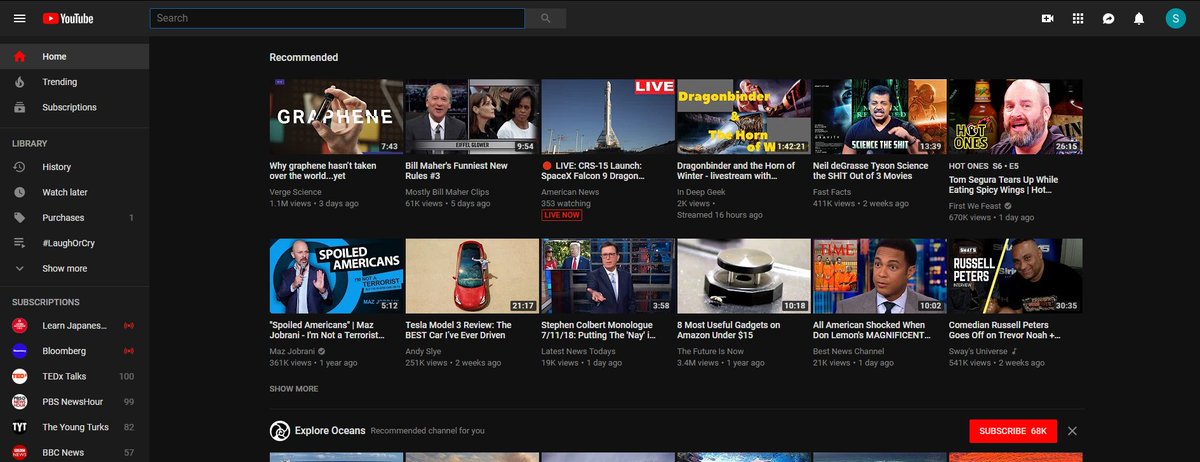Open the Graphene video thumbnail
The width and height of the screenshot is (1200, 462).
coord(337,117)
